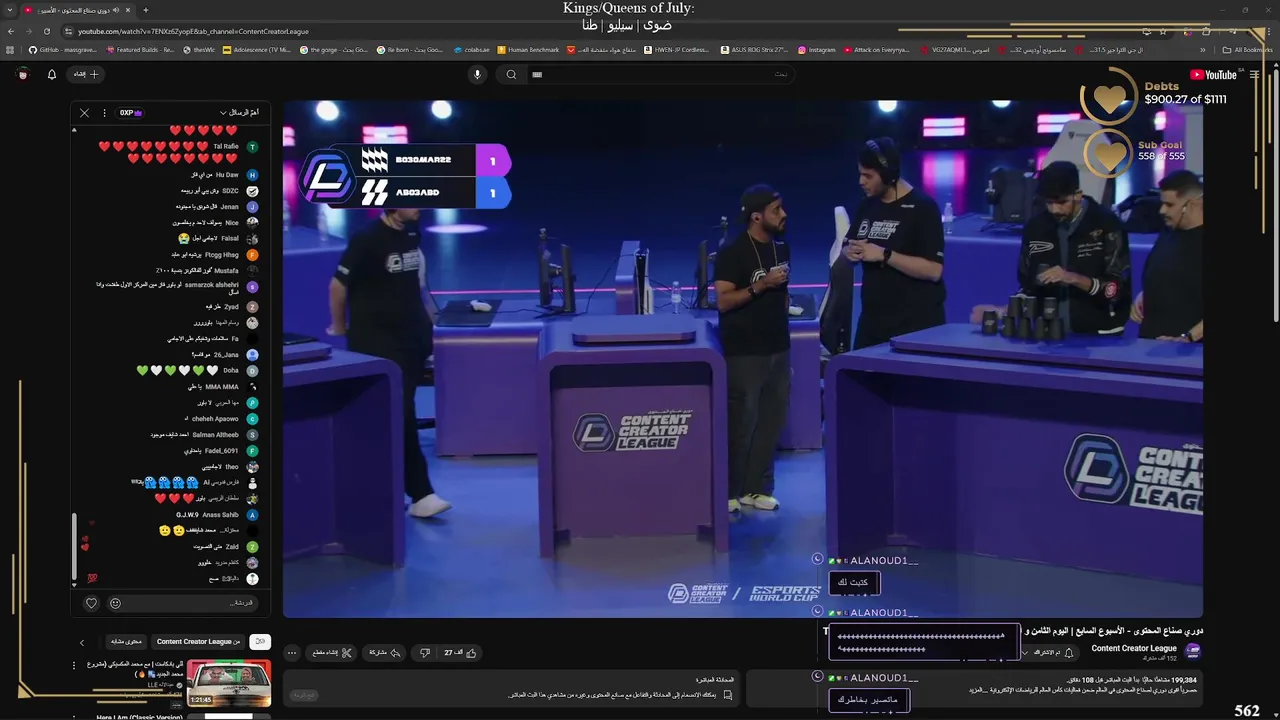Image resolution: width=1280 pixels, height=720 pixels.
Task: Mute the YouTube tab via its speaker icon
Action: pyautogui.click(x=116, y=10)
